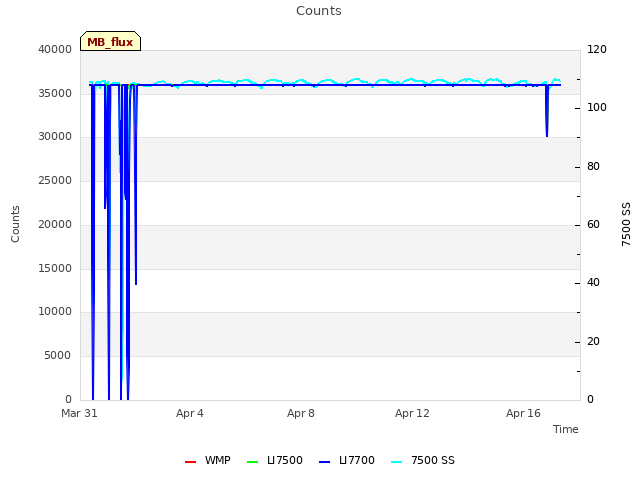The image size is (640, 480).
Task: Click the 7500 SS right axis title
Action: click(x=626, y=224)
